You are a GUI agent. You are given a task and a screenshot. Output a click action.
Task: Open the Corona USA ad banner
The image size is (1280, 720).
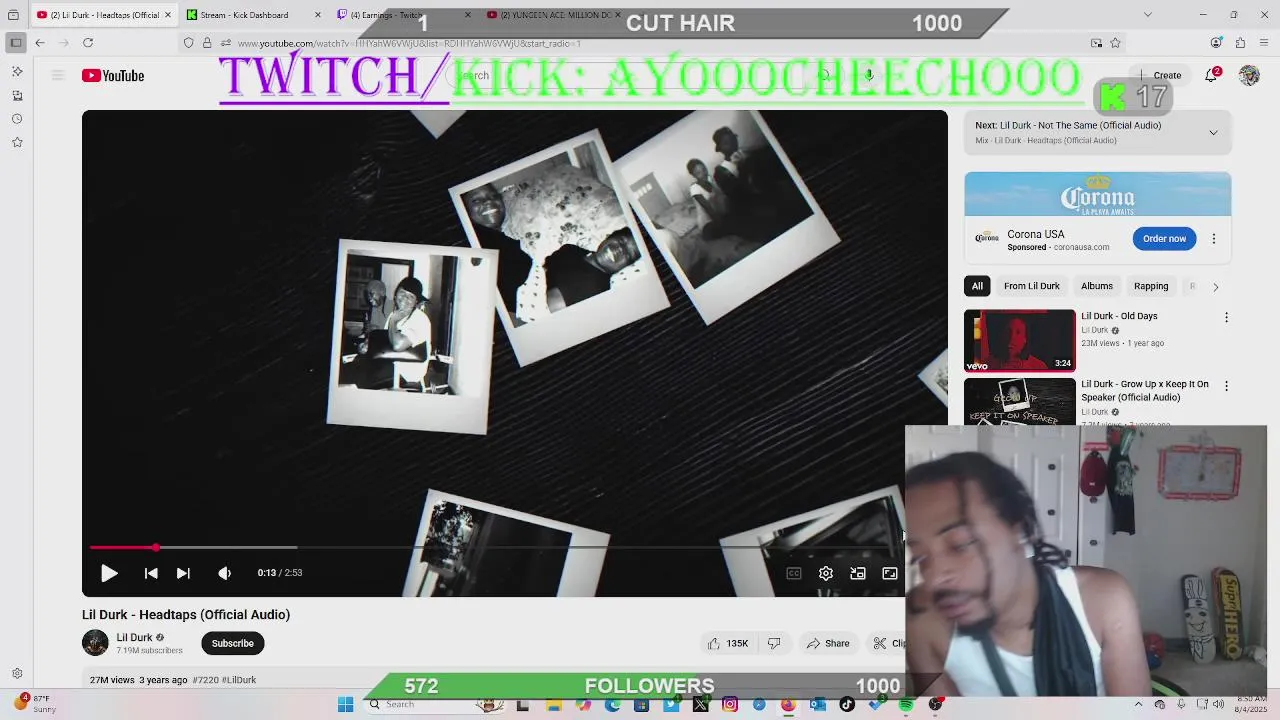coord(1098,194)
